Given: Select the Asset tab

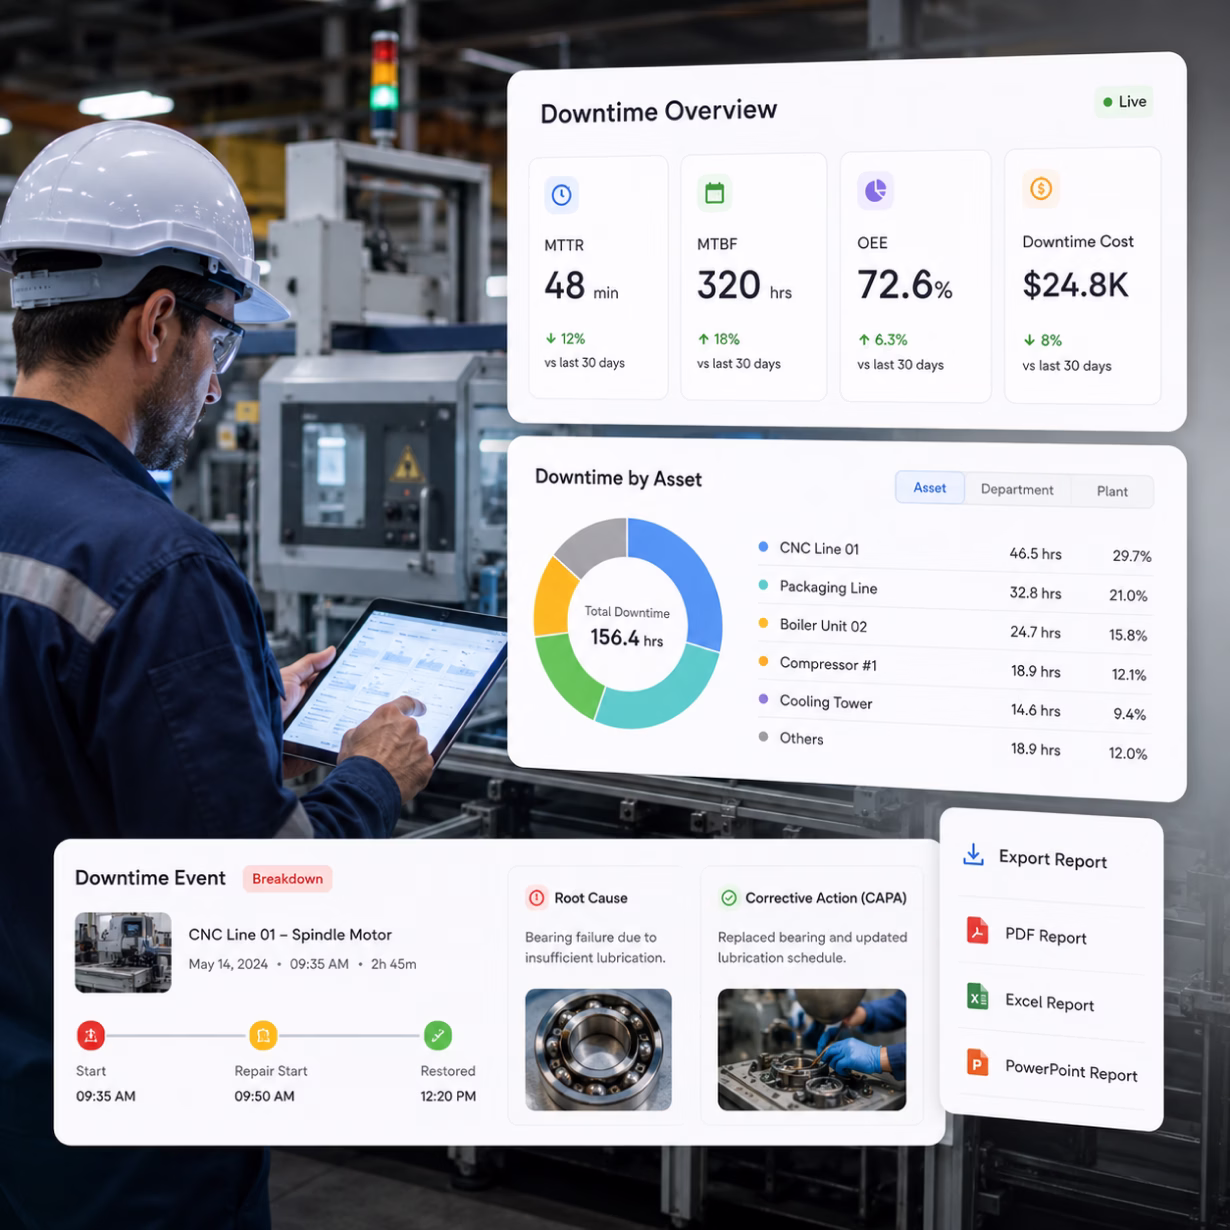Looking at the screenshot, I should 929,487.
